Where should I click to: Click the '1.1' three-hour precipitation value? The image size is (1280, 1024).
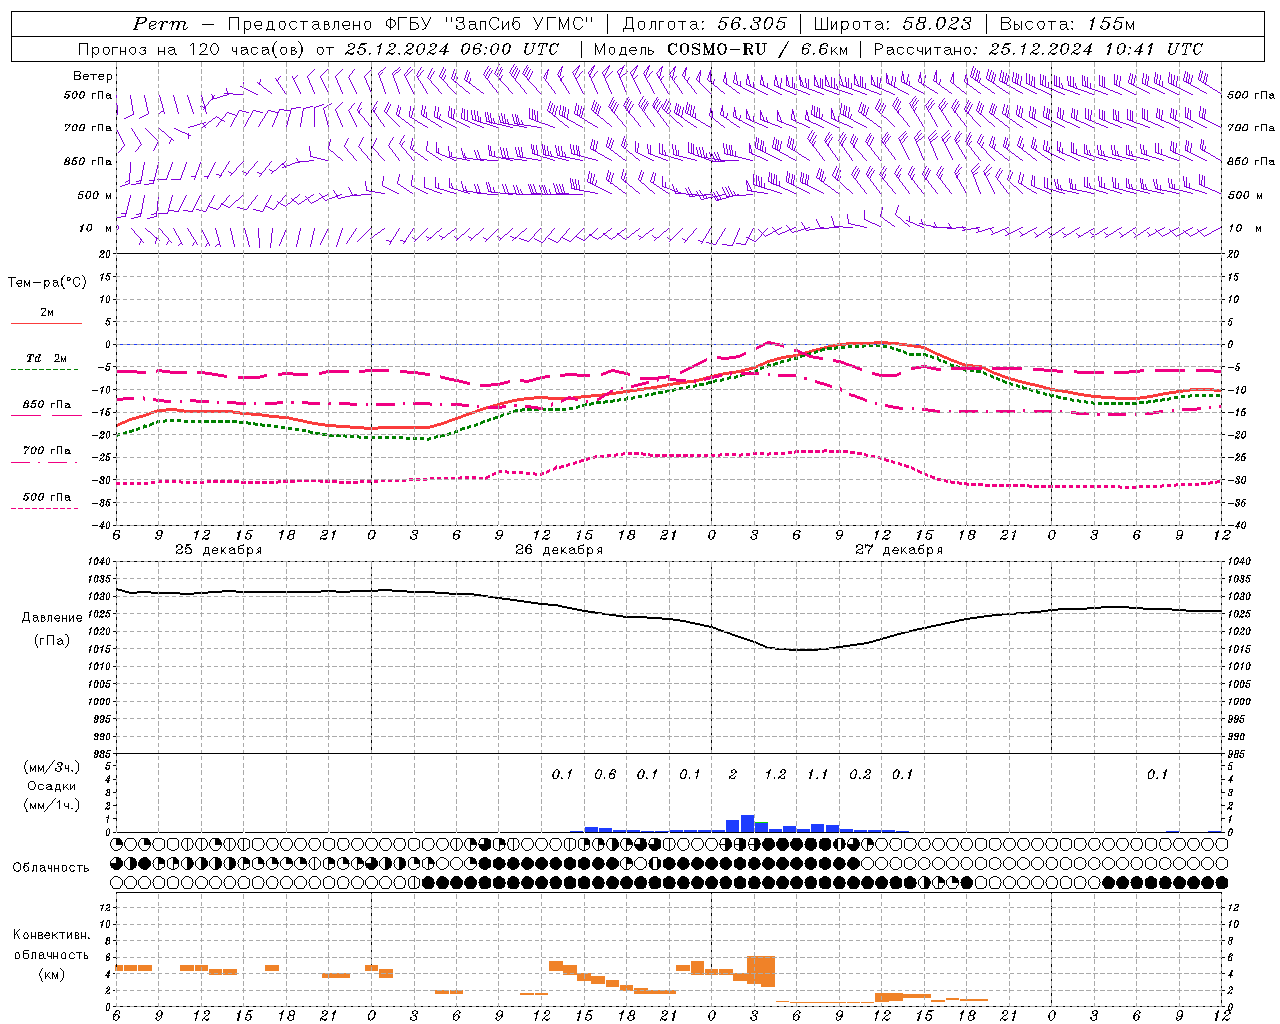point(818,774)
